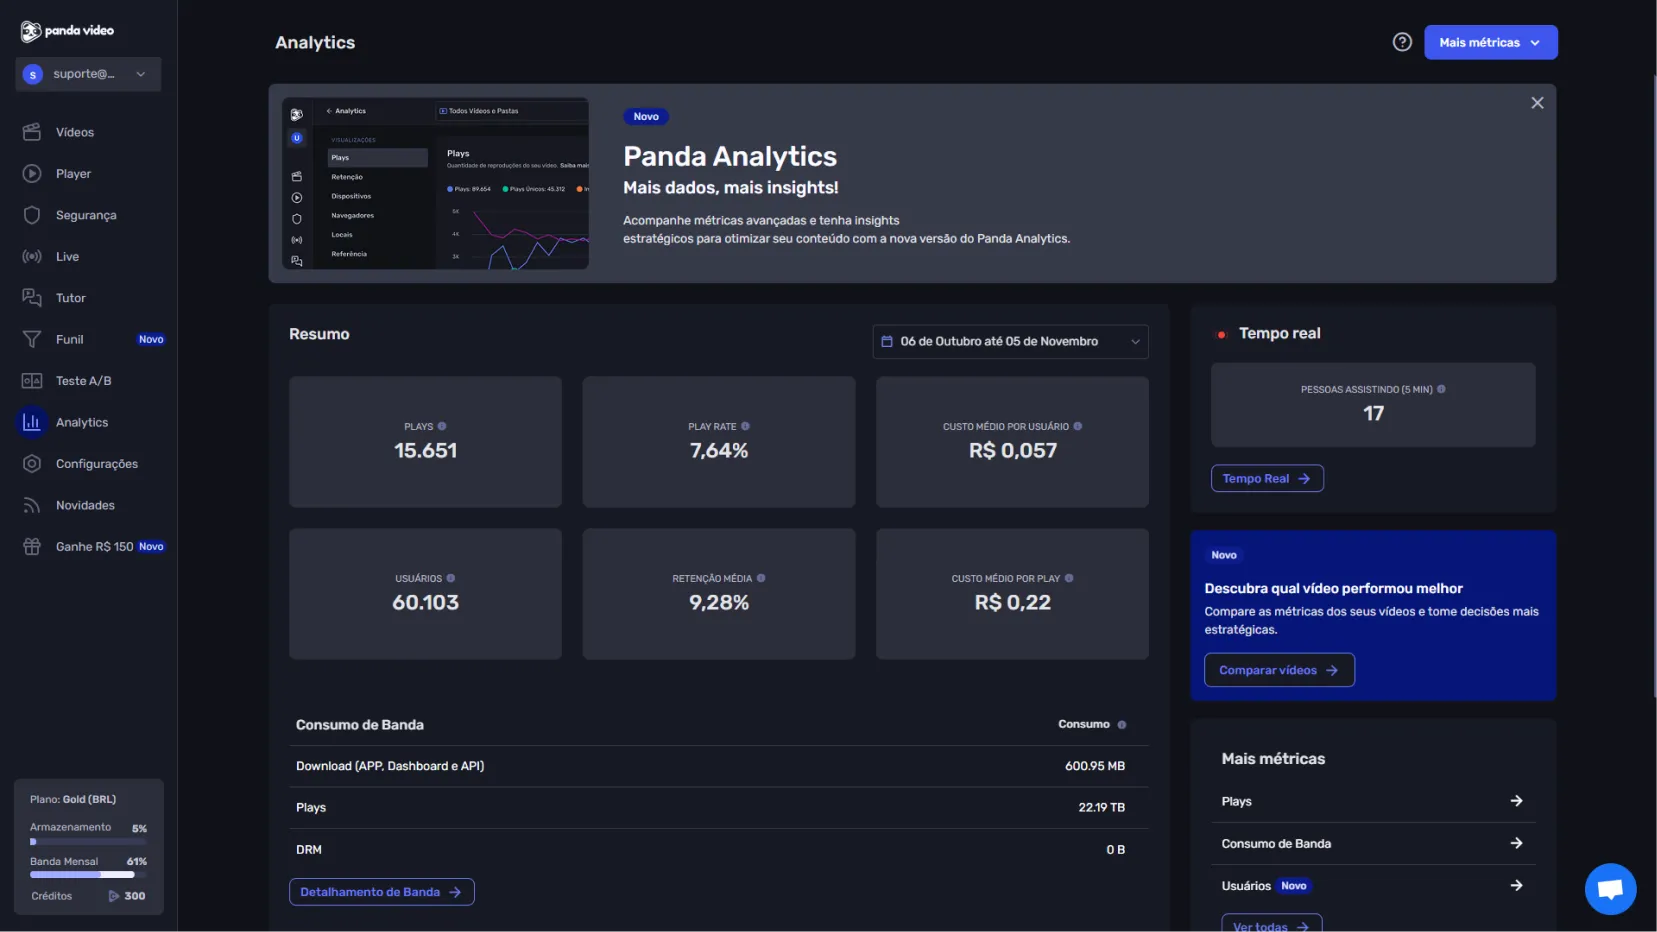1657x932 pixels.
Task: Open the support chat bubble
Action: tap(1610, 888)
